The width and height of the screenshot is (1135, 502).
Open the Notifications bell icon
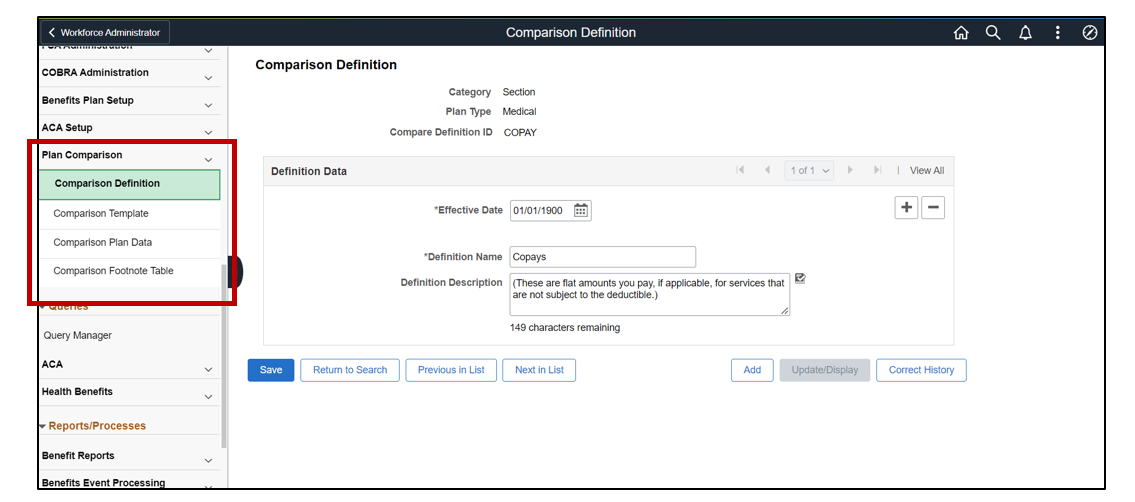coord(1025,33)
